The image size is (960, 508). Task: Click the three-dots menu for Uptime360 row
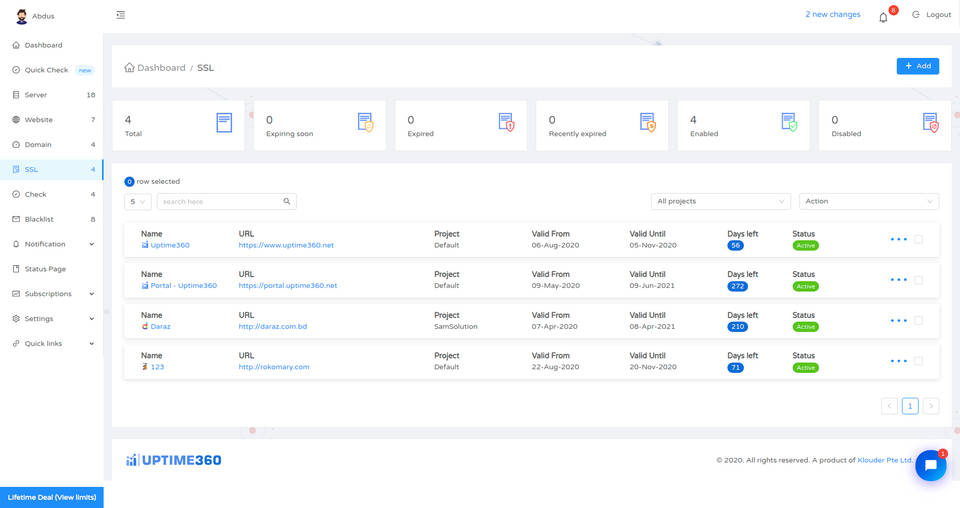898,239
